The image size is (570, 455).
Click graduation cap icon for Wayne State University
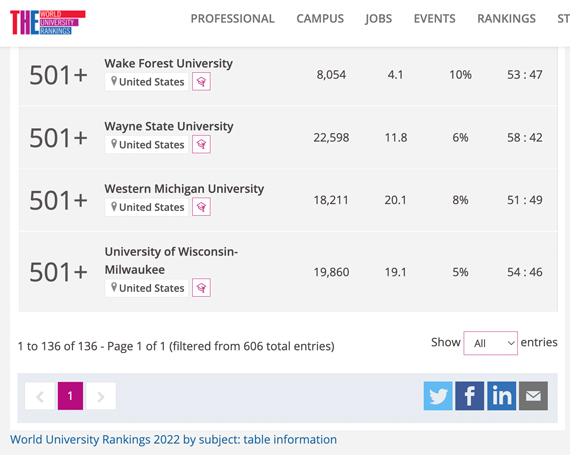click(x=201, y=145)
